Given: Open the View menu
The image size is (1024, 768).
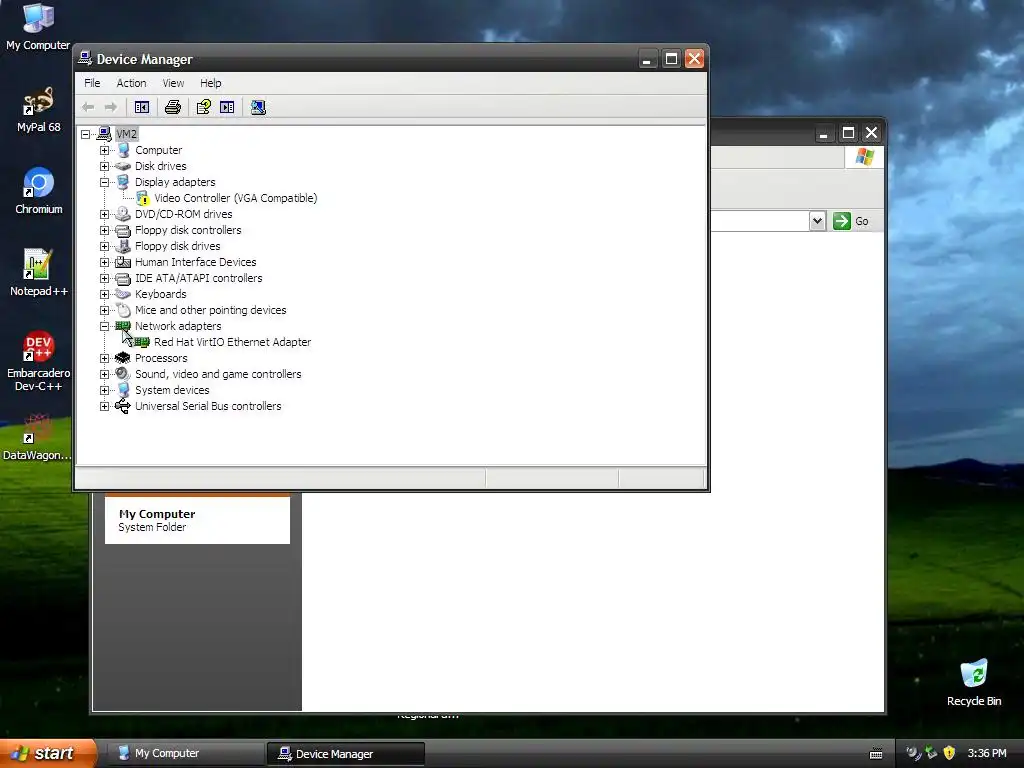Looking at the screenshot, I should tap(173, 83).
